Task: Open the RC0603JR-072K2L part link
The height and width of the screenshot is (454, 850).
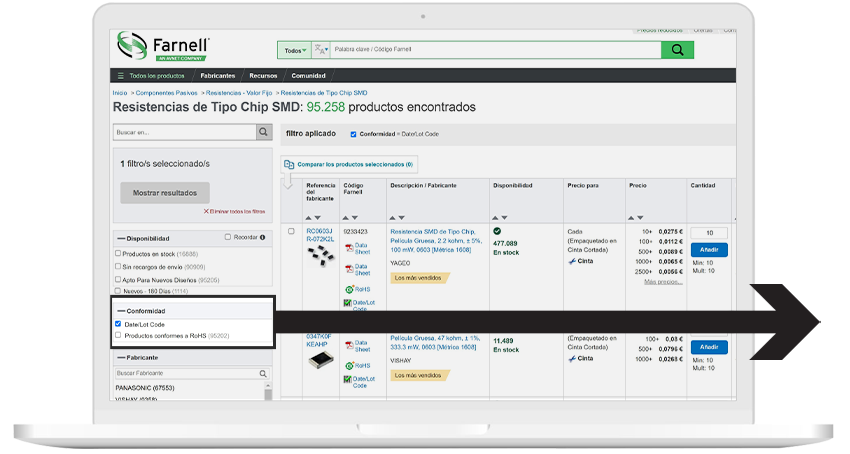Action: 320,235
